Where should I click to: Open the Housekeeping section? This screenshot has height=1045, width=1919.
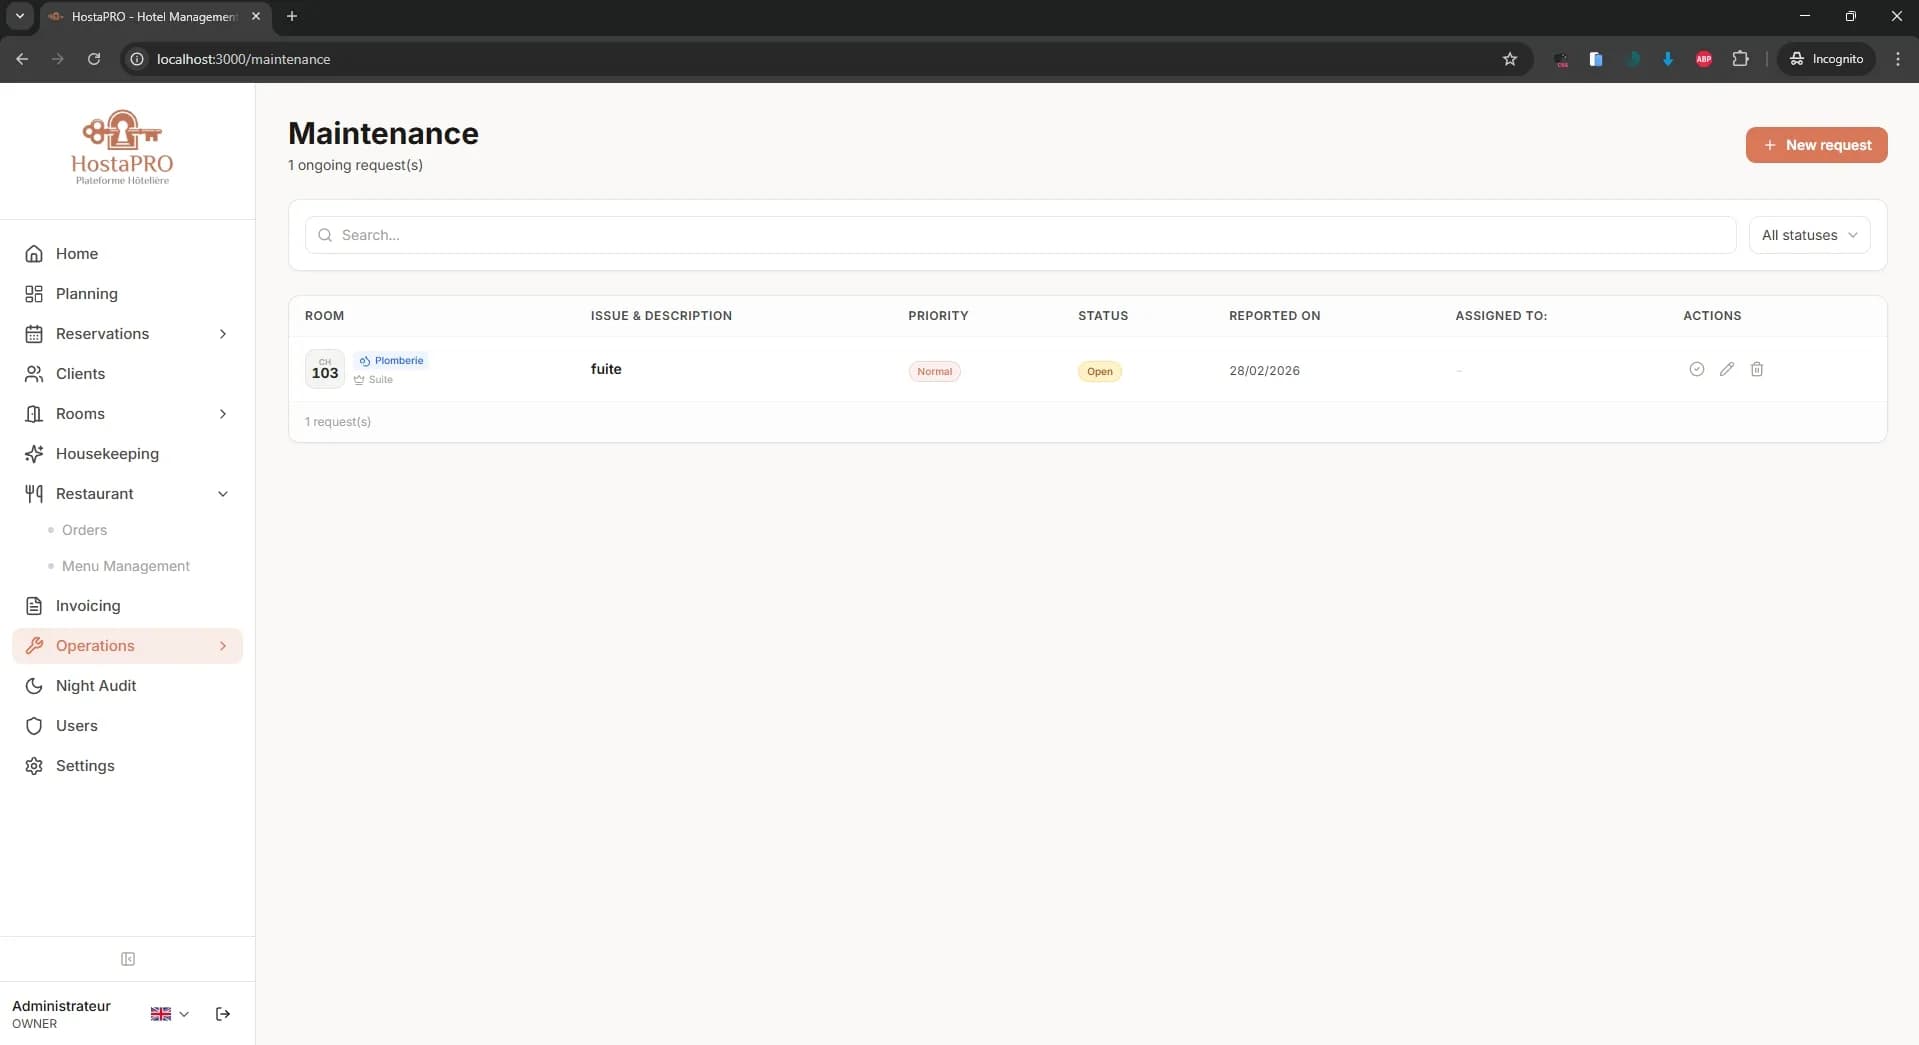(x=108, y=453)
